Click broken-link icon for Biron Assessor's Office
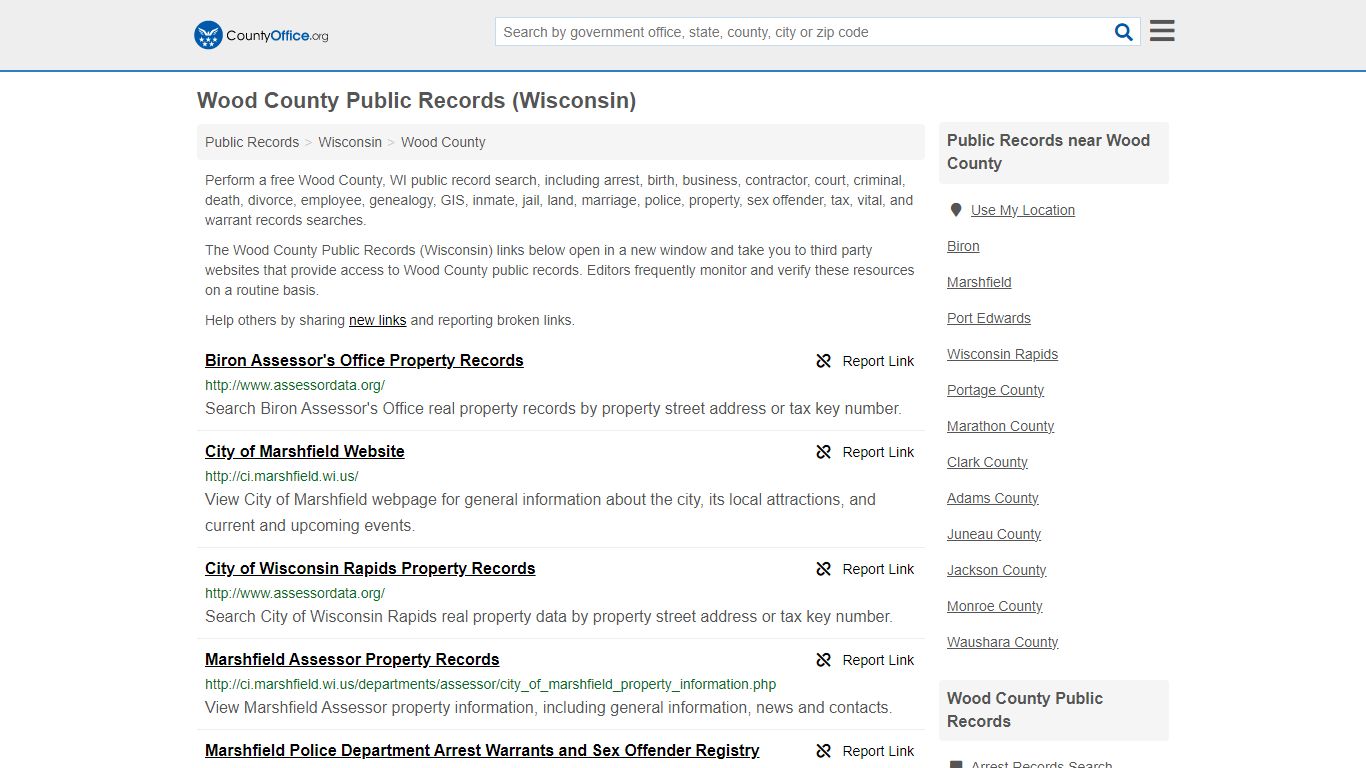The height and width of the screenshot is (768, 1366). 824,361
